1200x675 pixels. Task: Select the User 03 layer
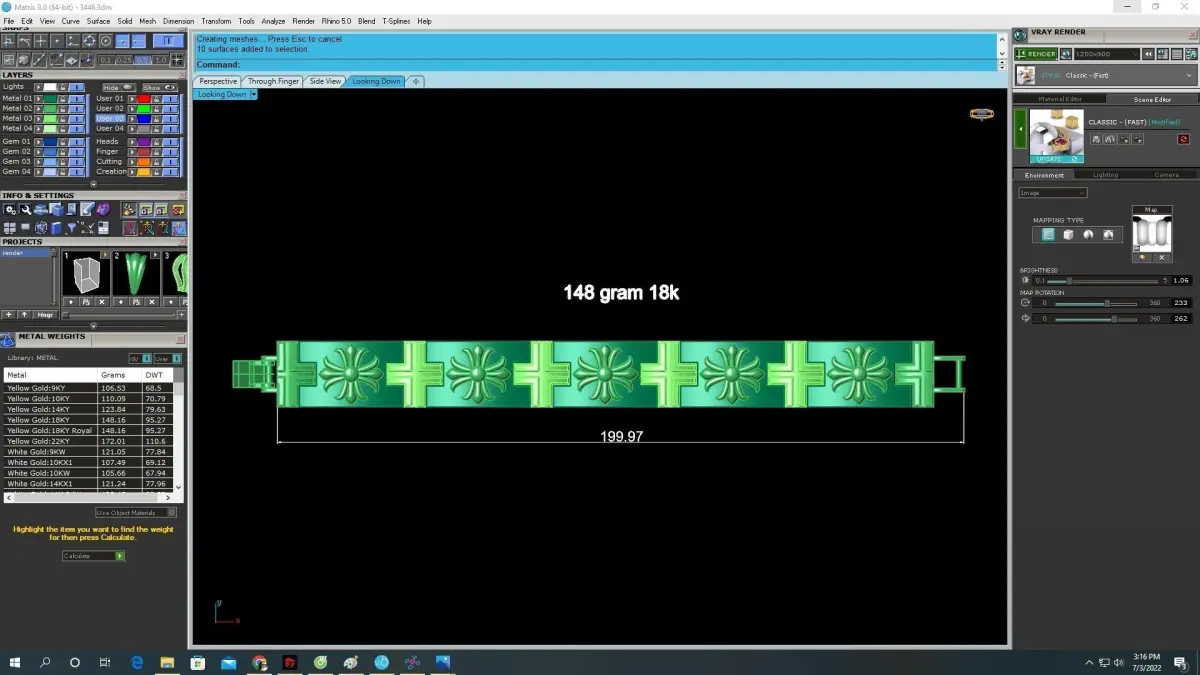110,118
